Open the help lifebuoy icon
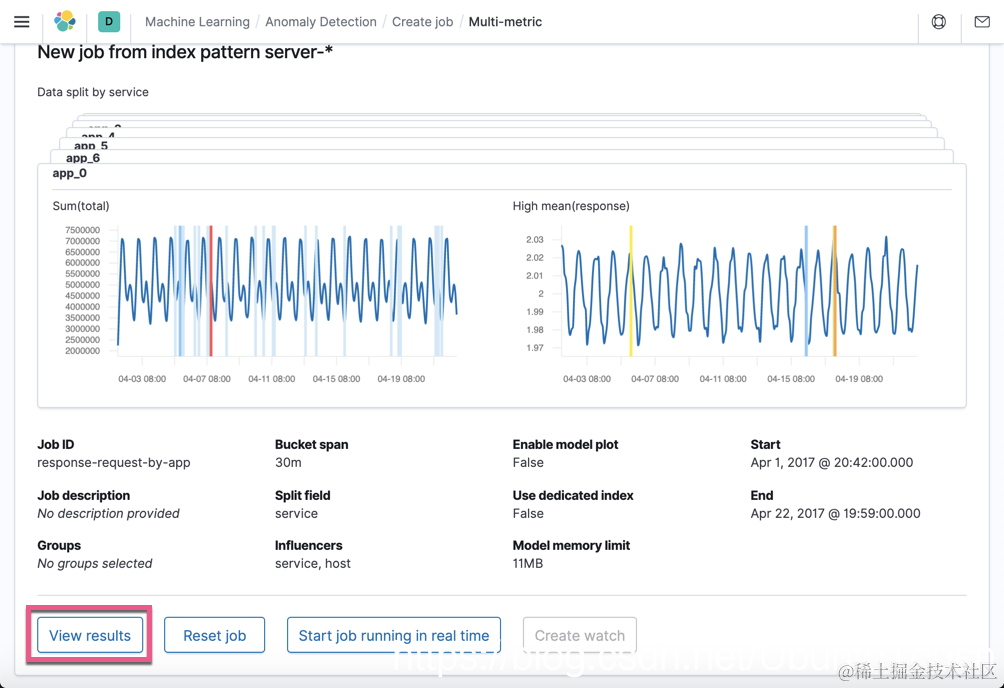This screenshot has width=1004, height=688. click(x=939, y=22)
